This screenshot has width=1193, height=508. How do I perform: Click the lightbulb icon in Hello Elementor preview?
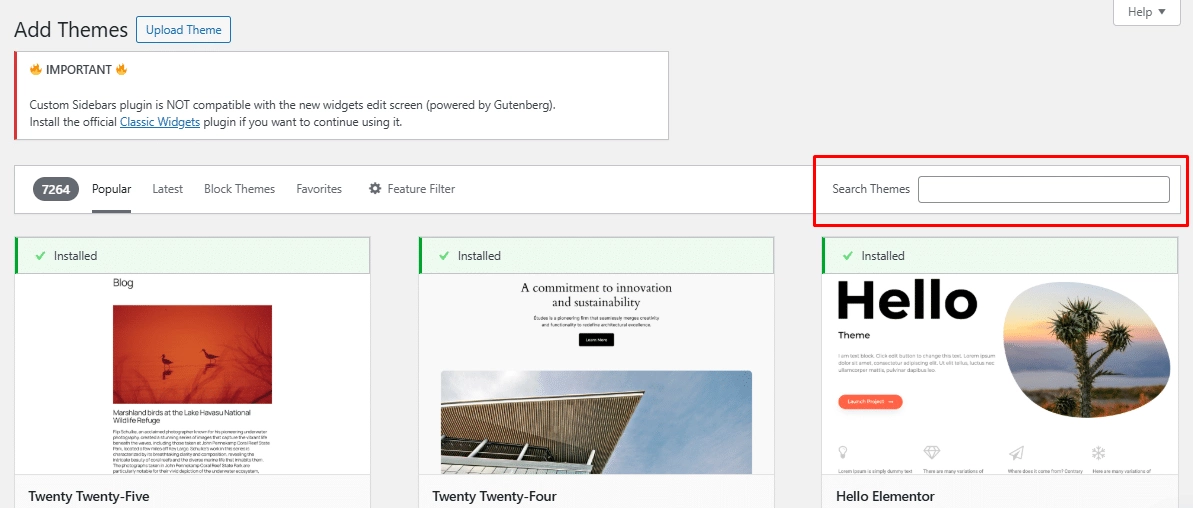(x=843, y=452)
